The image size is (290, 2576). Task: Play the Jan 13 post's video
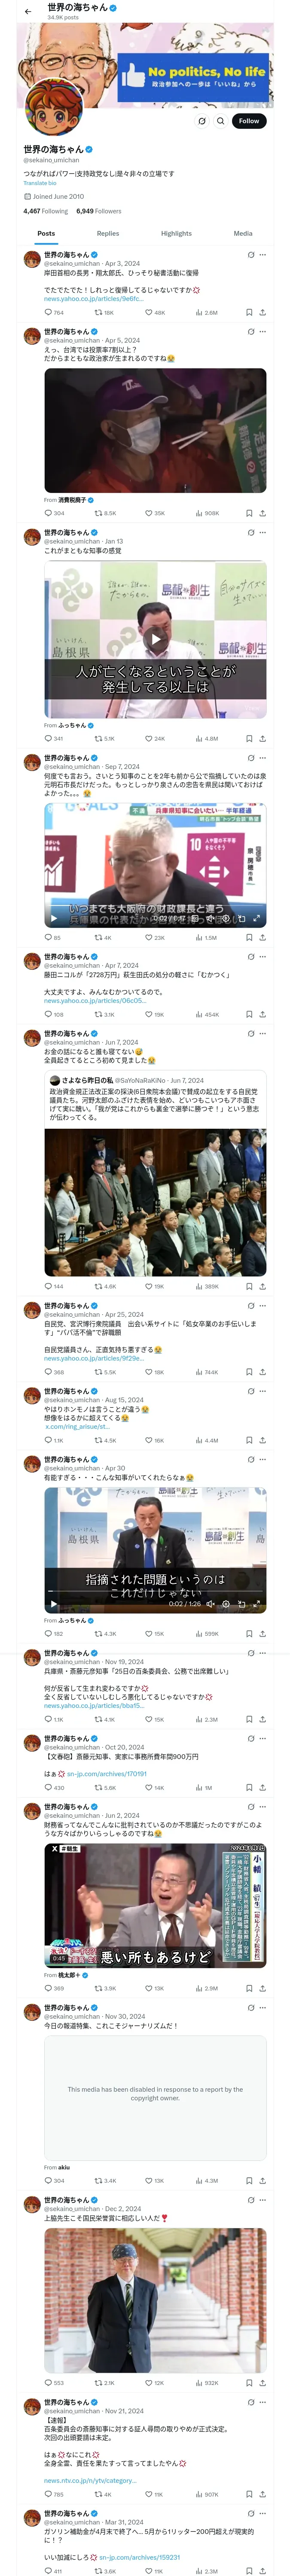click(x=155, y=639)
